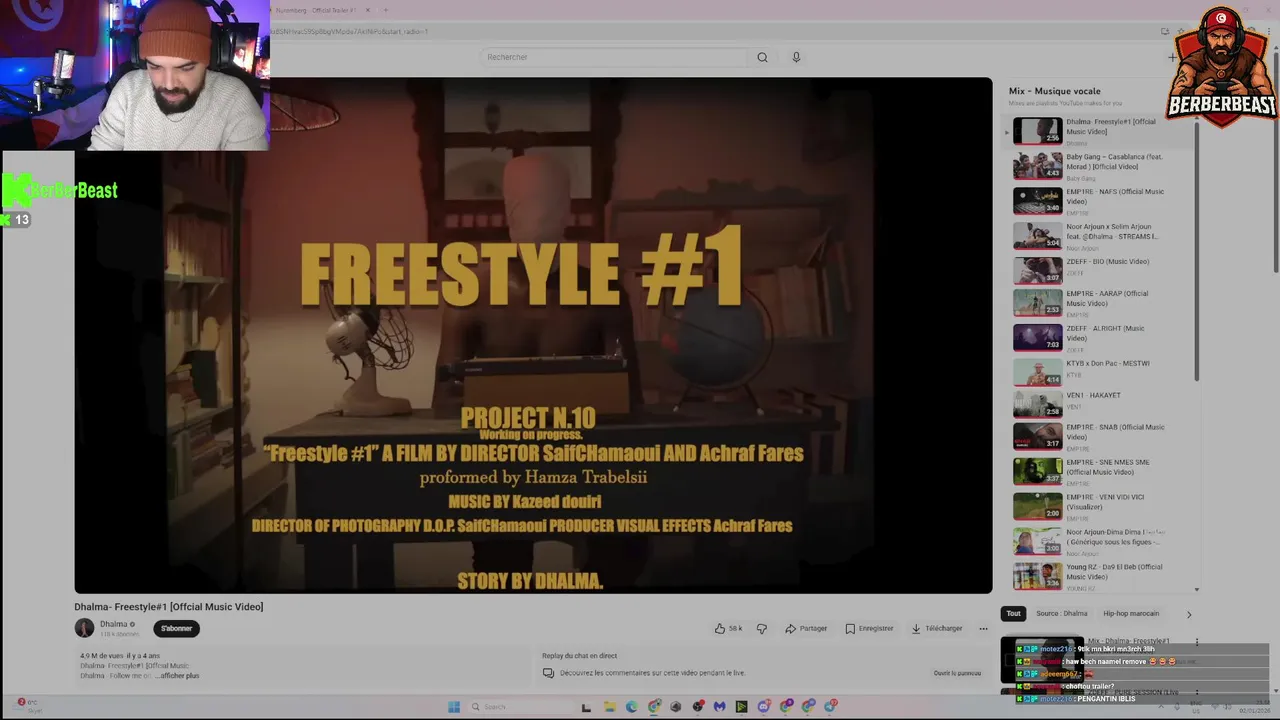Select current Dhalma- Freestyle#1 playlist entry
Screen dimensions: 1280x720
(x=1100, y=131)
